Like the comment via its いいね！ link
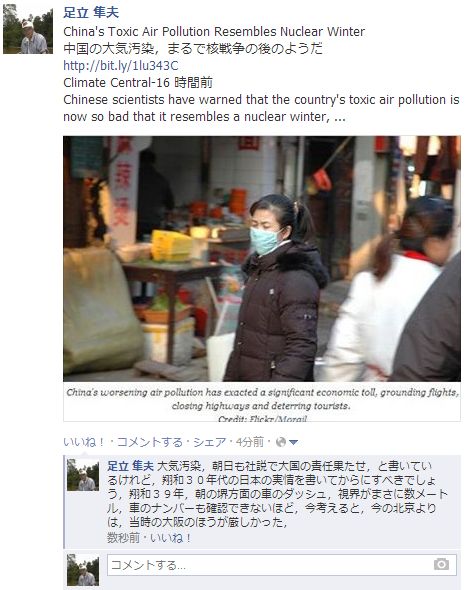 point(171,538)
